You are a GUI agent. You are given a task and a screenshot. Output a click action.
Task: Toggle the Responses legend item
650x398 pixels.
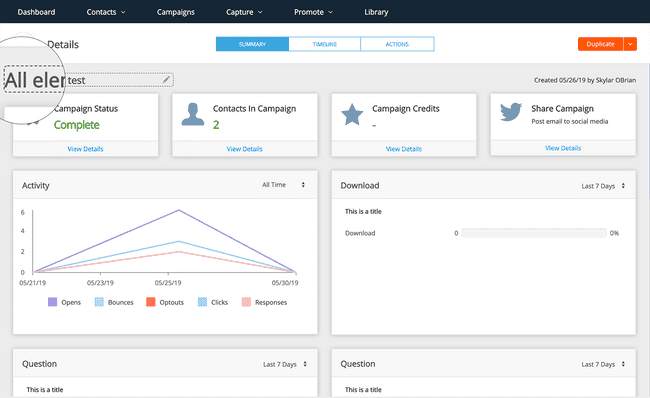(x=264, y=302)
